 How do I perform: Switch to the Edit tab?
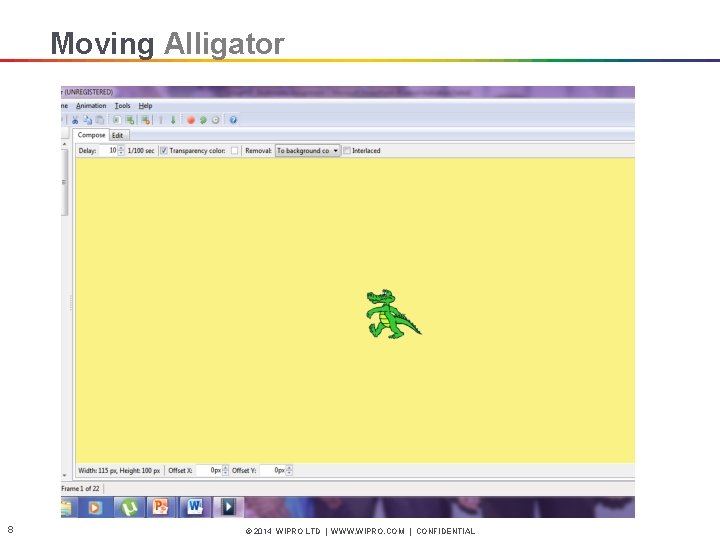coord(118,135)
